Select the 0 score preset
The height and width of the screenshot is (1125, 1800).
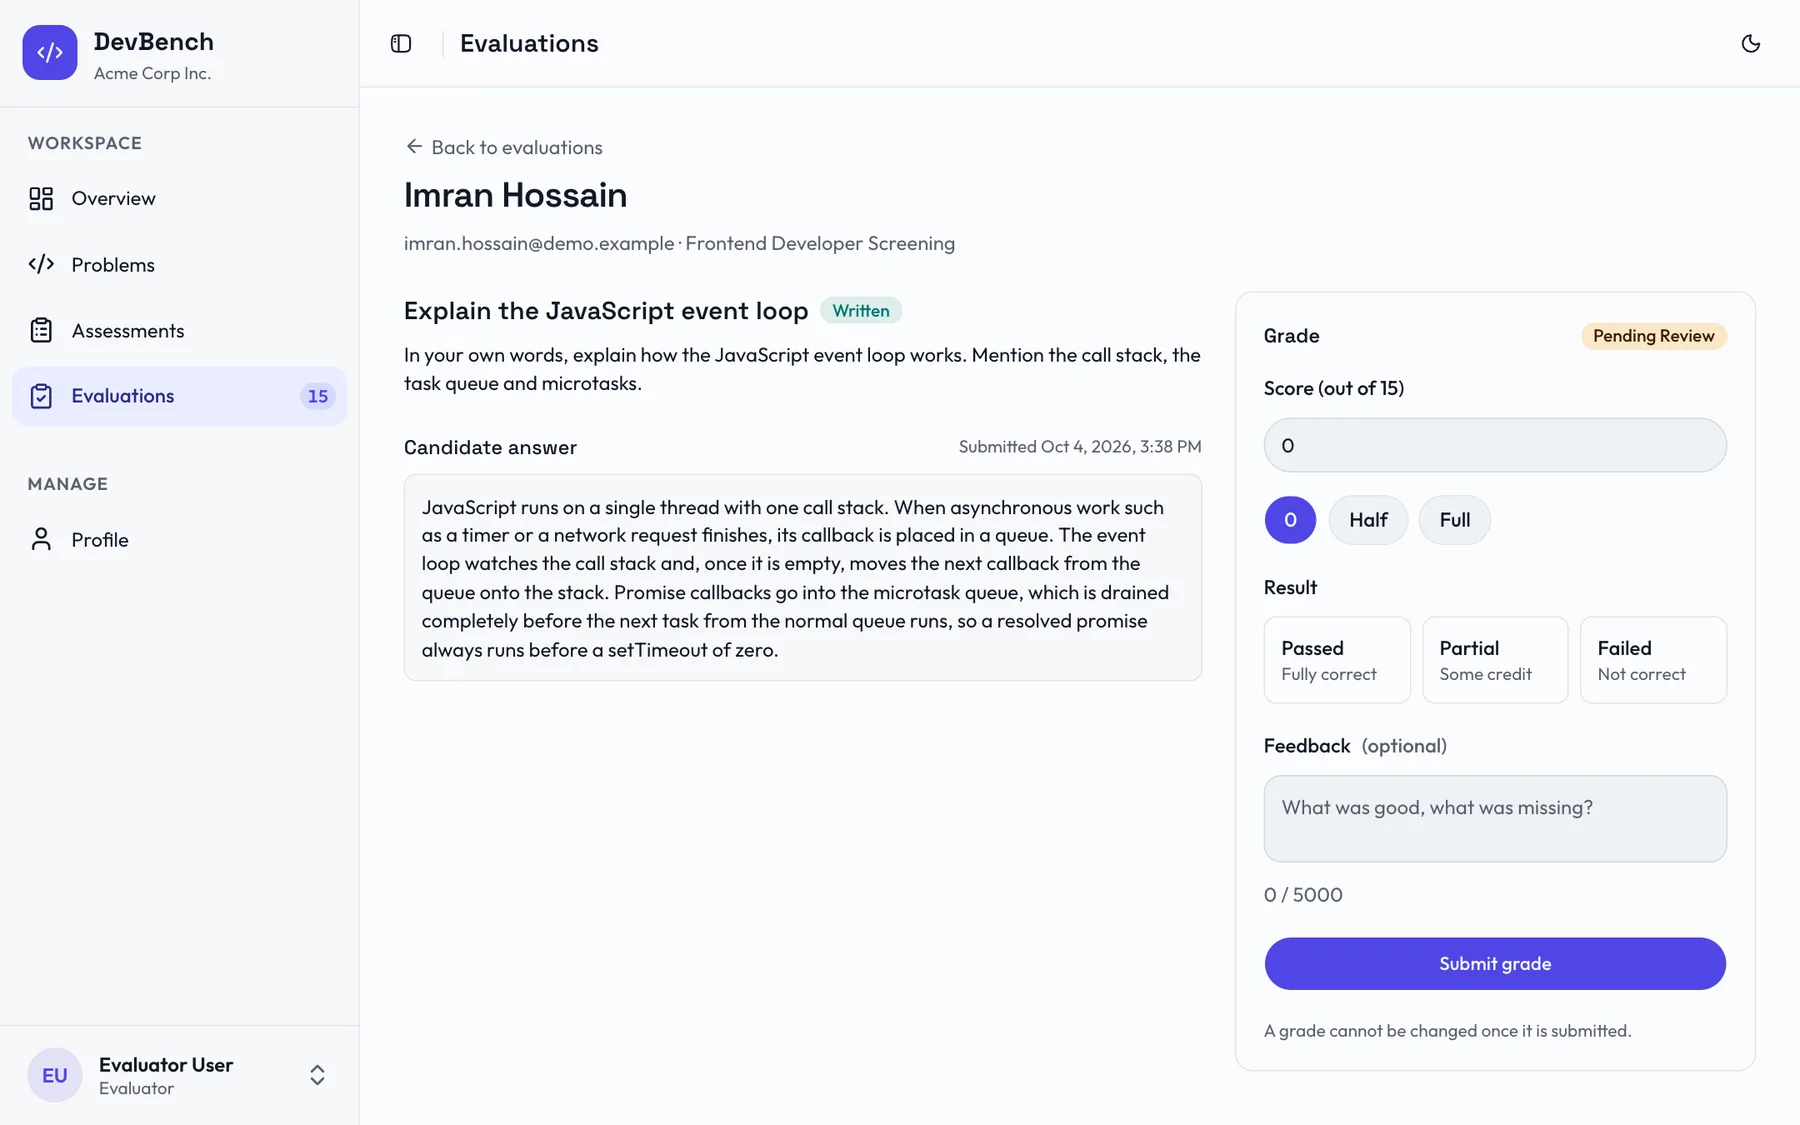click(1290, 520)
